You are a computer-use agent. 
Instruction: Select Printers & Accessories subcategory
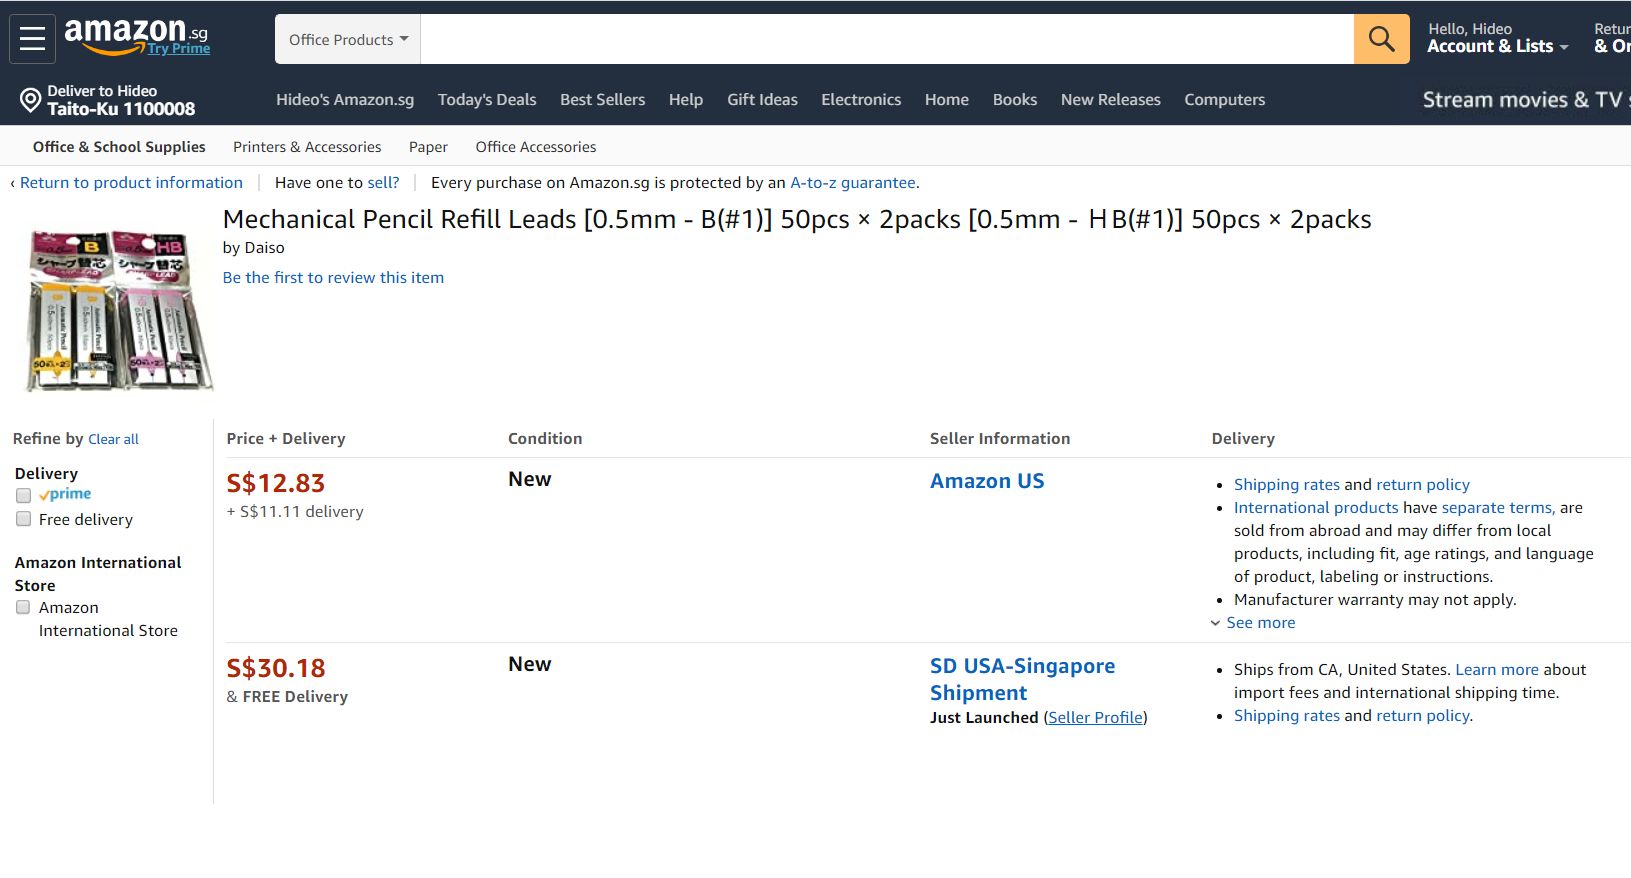click(x=307, y=147)
